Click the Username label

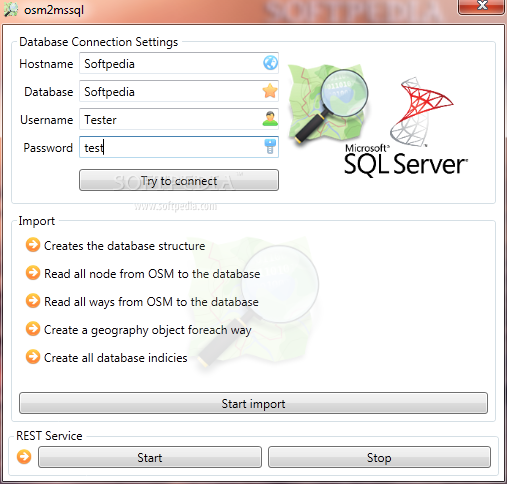(47, 120)
